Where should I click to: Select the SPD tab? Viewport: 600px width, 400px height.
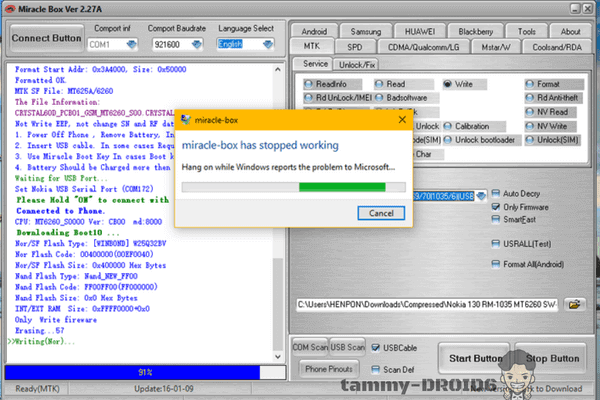(355, 47)
